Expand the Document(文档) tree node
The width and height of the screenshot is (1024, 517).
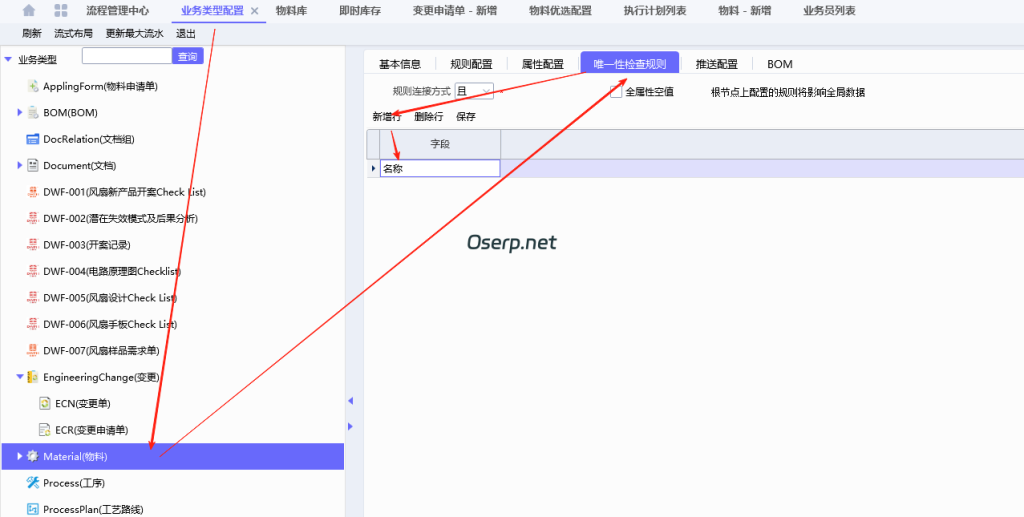pos(20,165)
